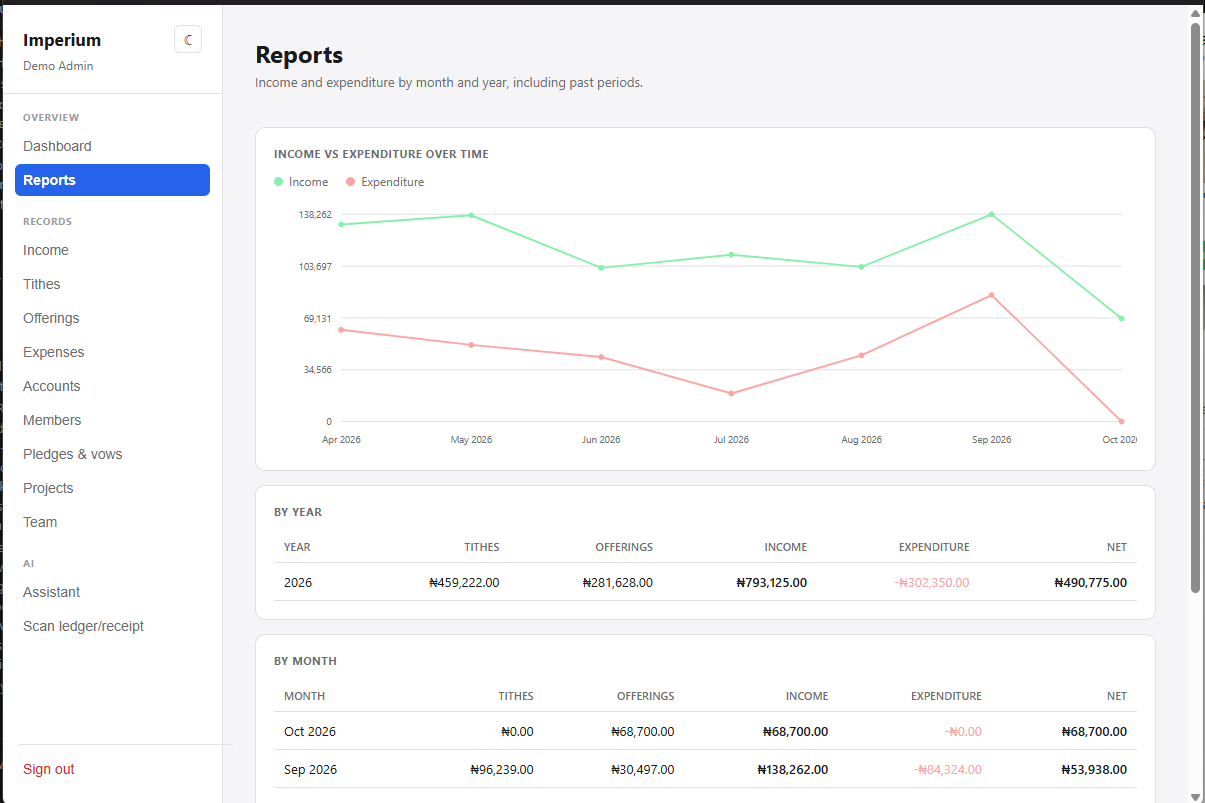
Task: Click the YEAR column header
Action: click(297, 547)
